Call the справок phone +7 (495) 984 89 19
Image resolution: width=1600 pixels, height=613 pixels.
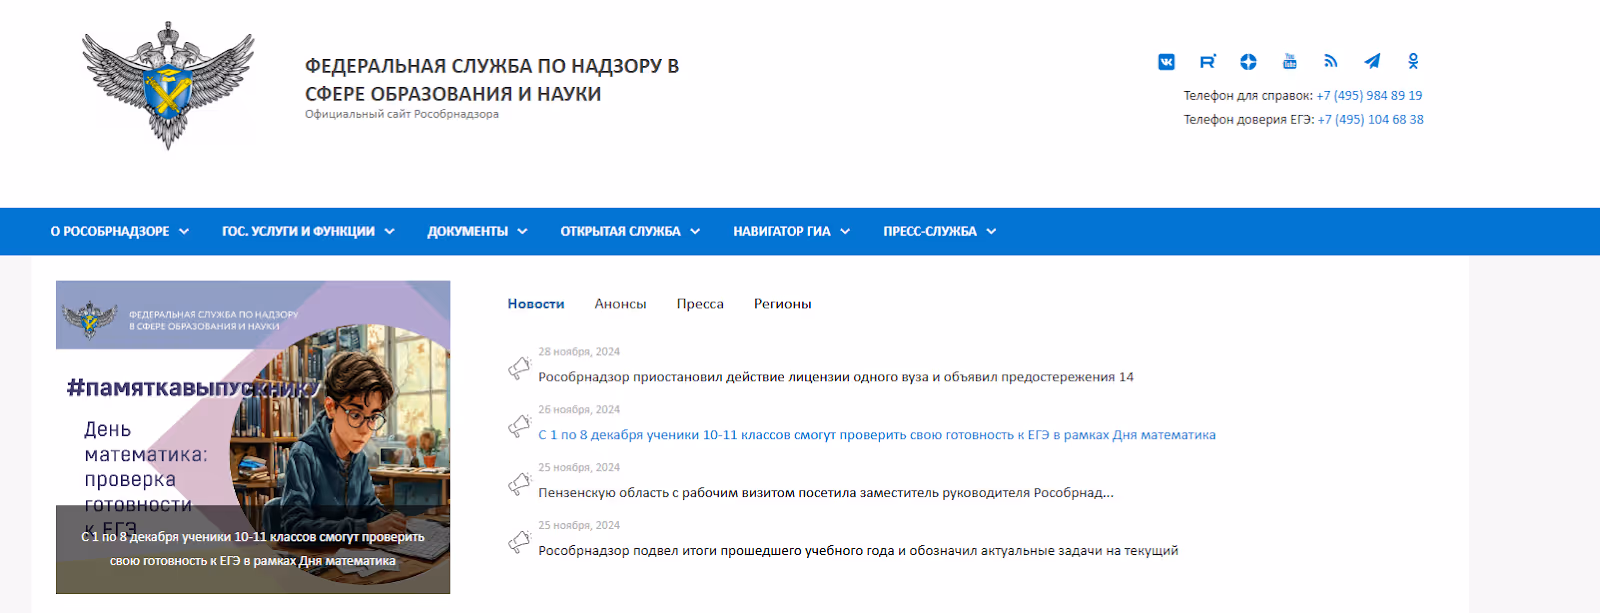(1369, 96)
